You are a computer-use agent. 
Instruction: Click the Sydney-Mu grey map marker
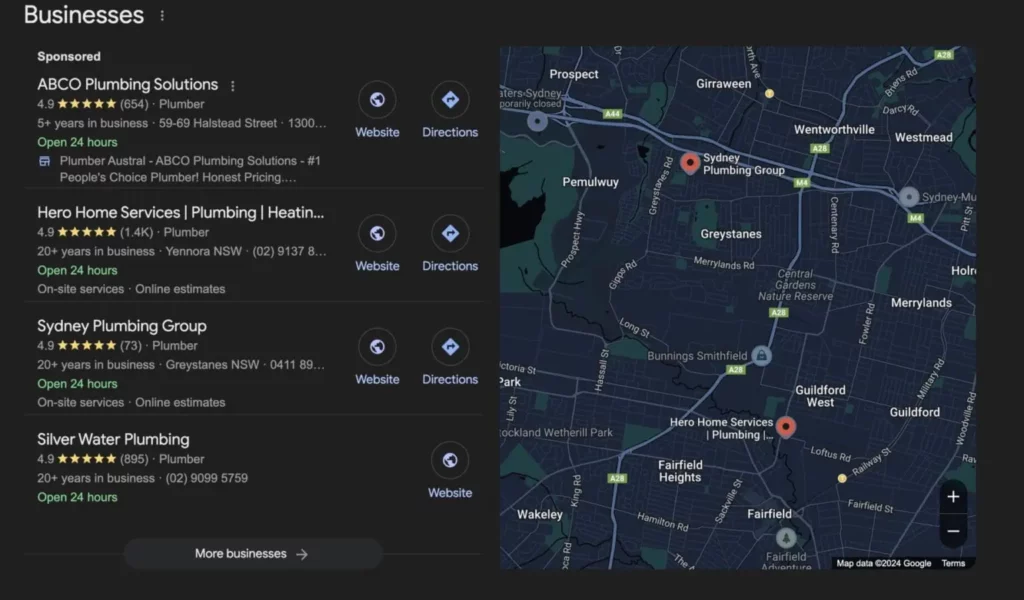click(x=908, y=197)
